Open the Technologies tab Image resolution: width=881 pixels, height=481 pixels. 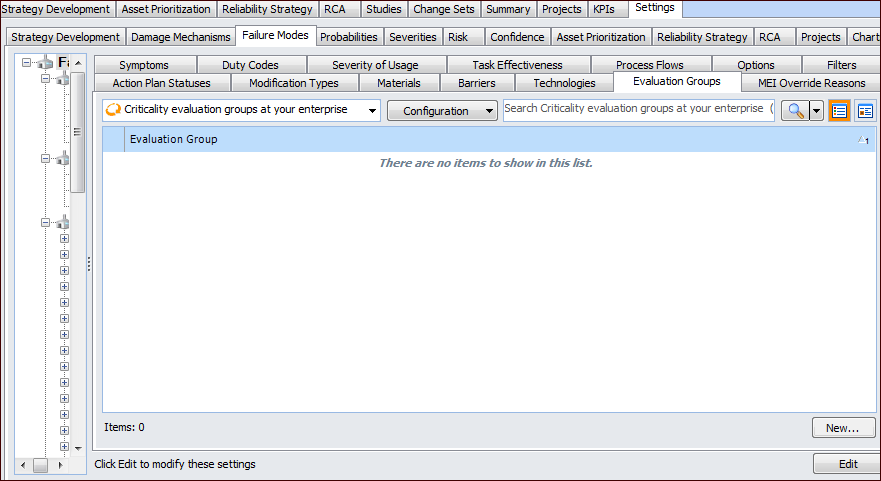(x=565, y=83)
